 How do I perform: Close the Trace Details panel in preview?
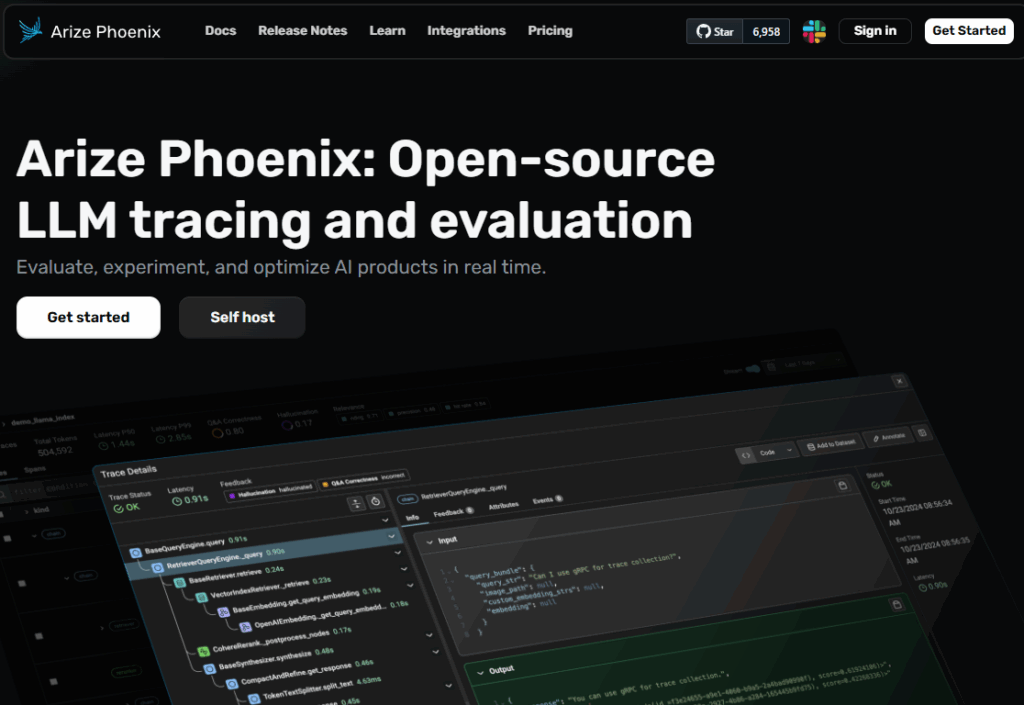coord(899,381)
